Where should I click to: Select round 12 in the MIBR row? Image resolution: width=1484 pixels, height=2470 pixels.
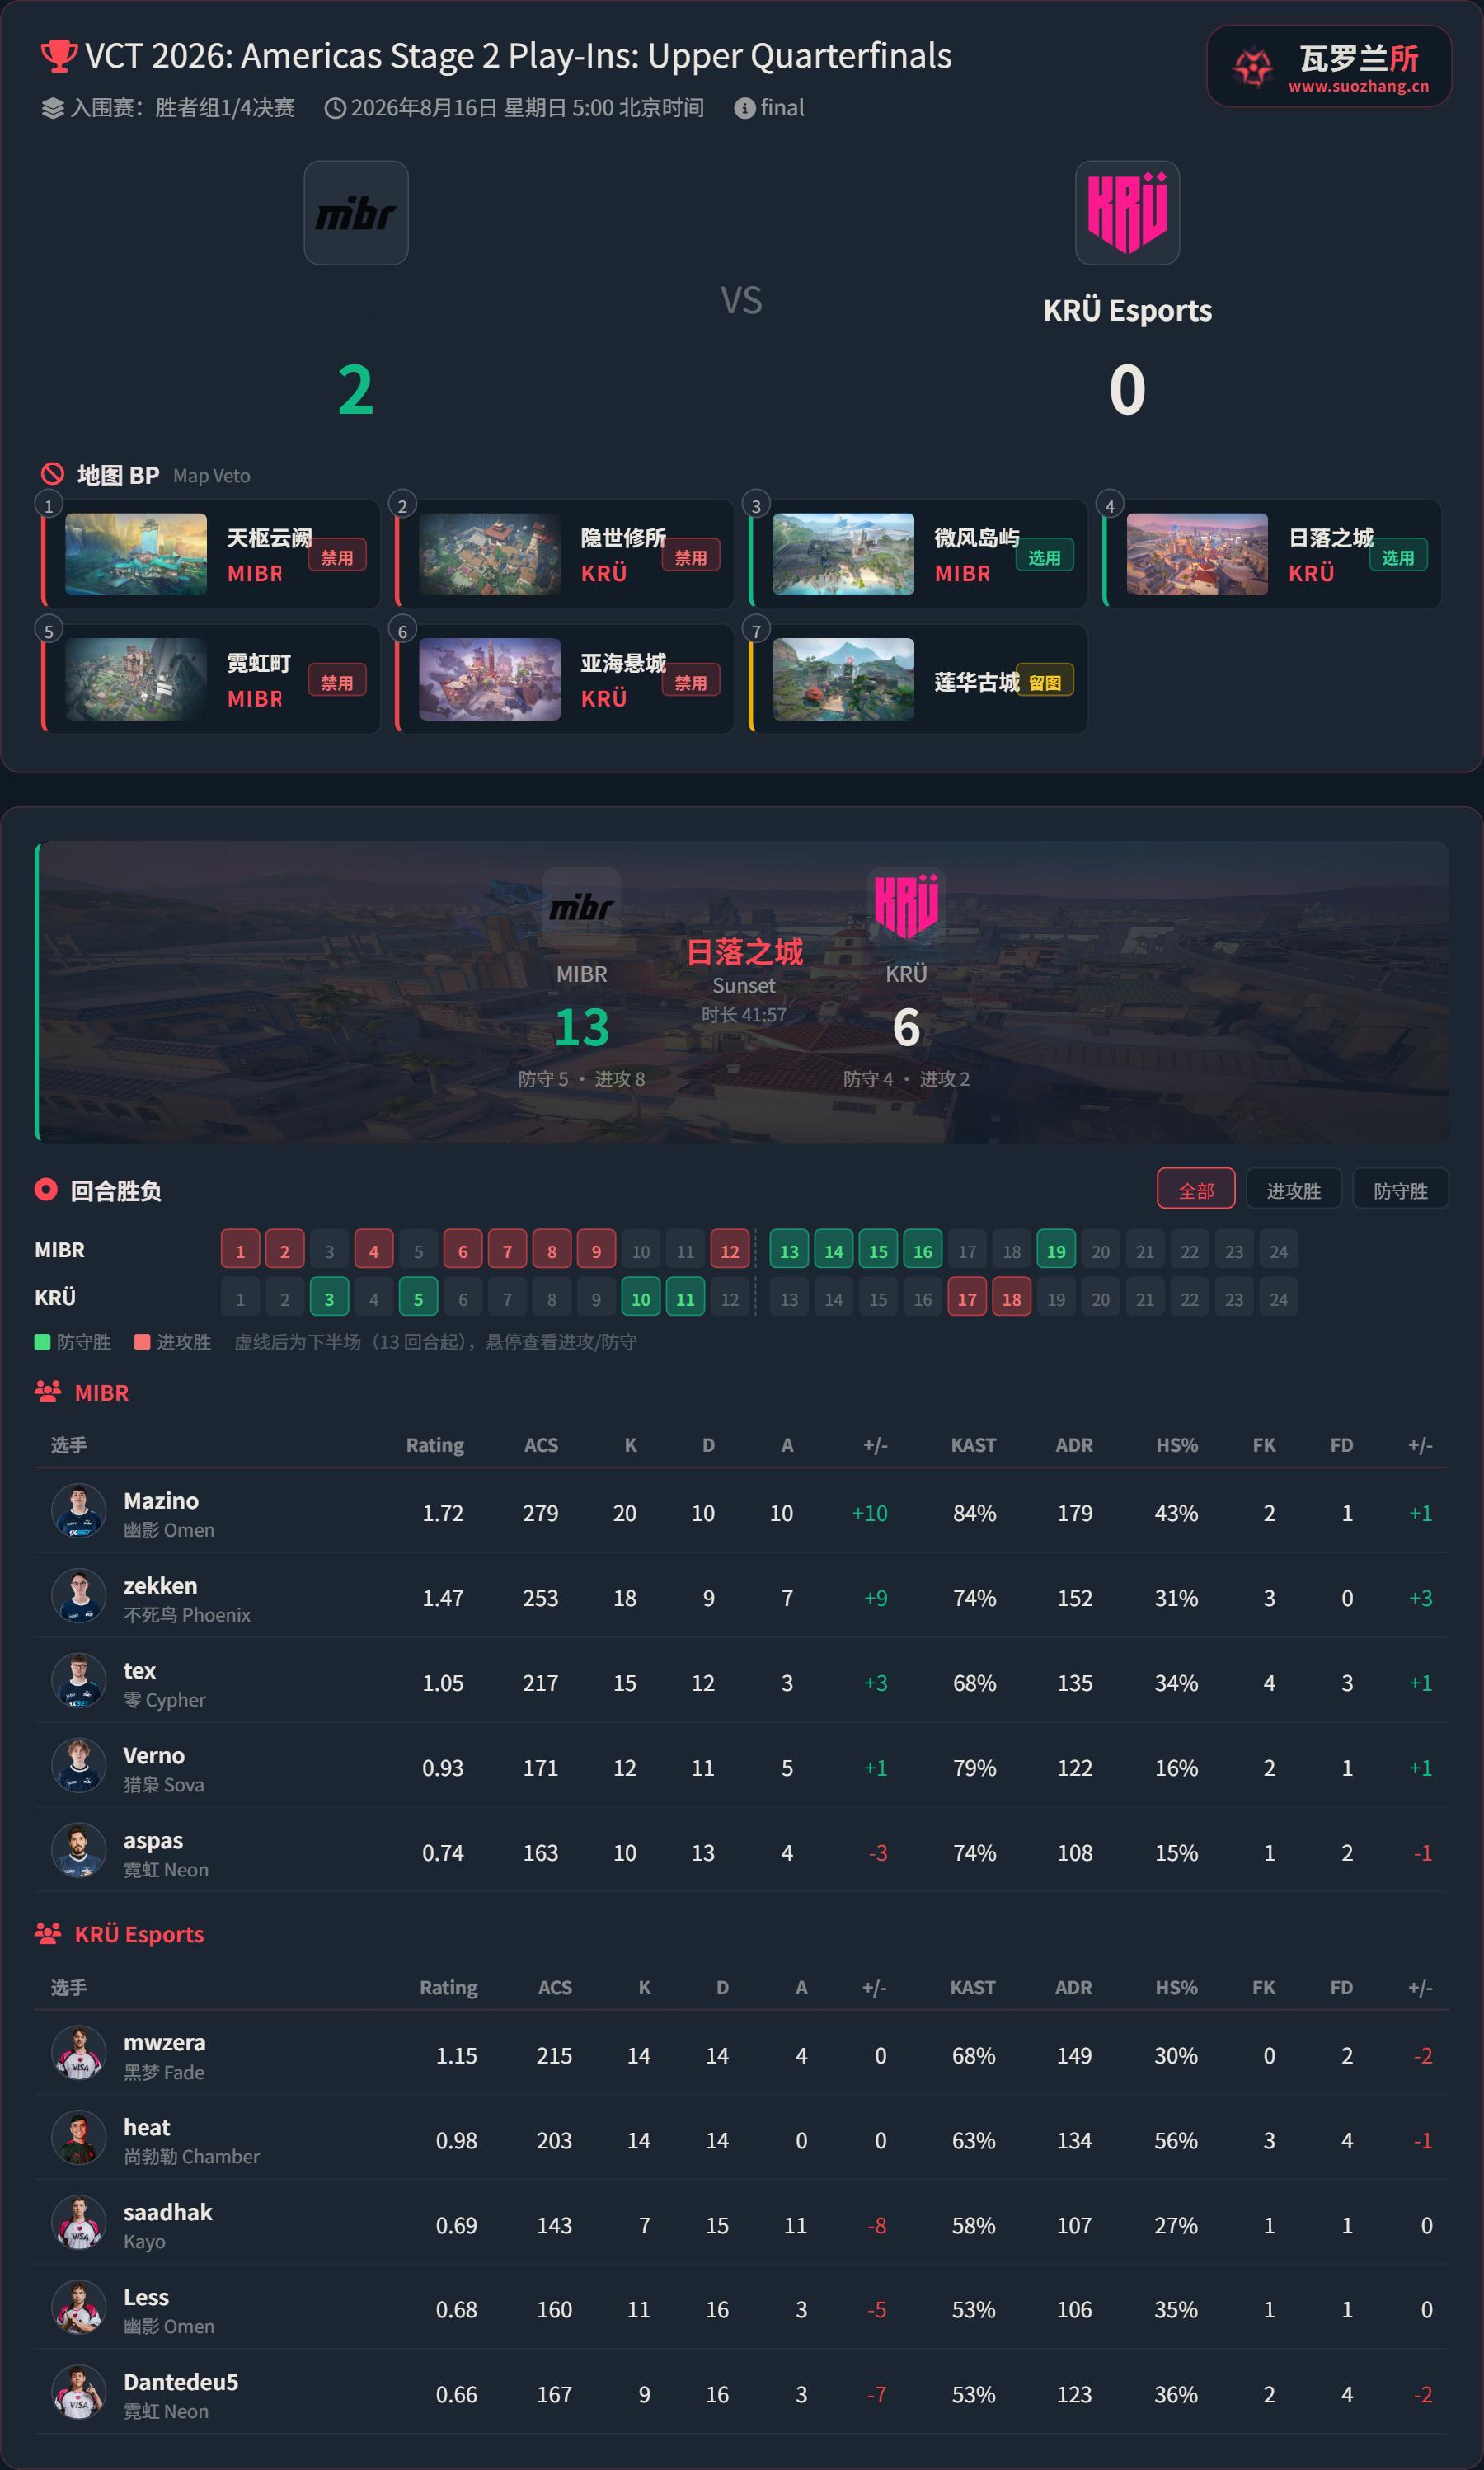point(730,1250)
